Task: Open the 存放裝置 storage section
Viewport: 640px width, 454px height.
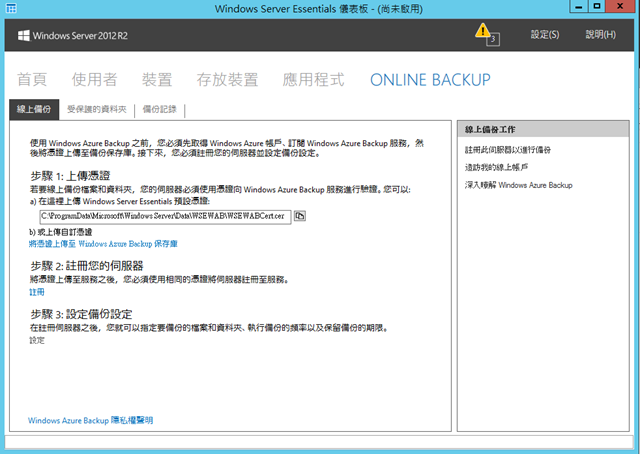Action: [x=227, y=79]
